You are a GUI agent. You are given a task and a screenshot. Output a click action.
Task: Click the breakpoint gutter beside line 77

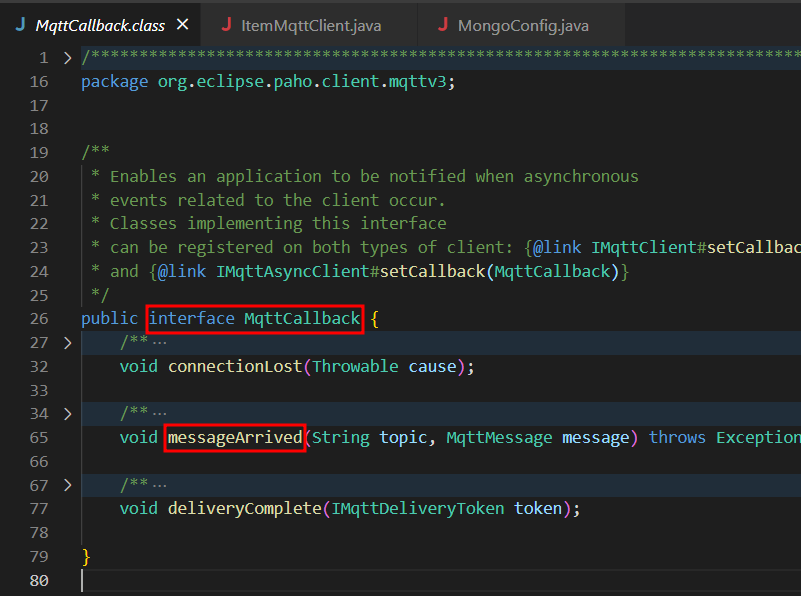tap(18, 508)
